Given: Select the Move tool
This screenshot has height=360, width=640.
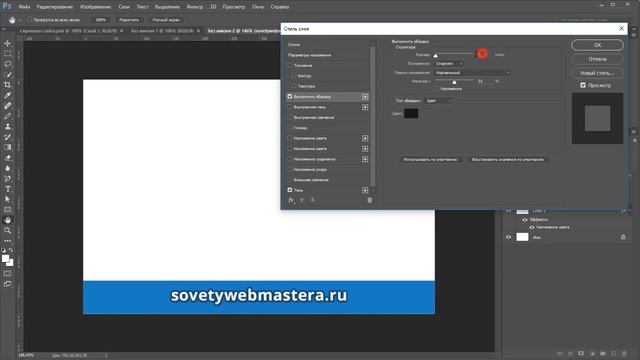Looking at the screenshot, I should pos(7,43).
